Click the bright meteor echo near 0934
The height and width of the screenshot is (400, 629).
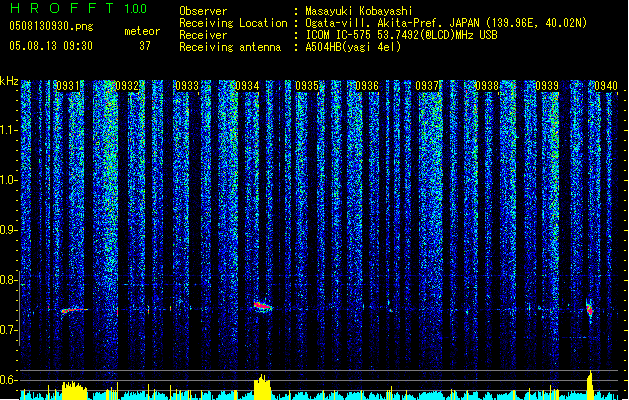(263, 307)
